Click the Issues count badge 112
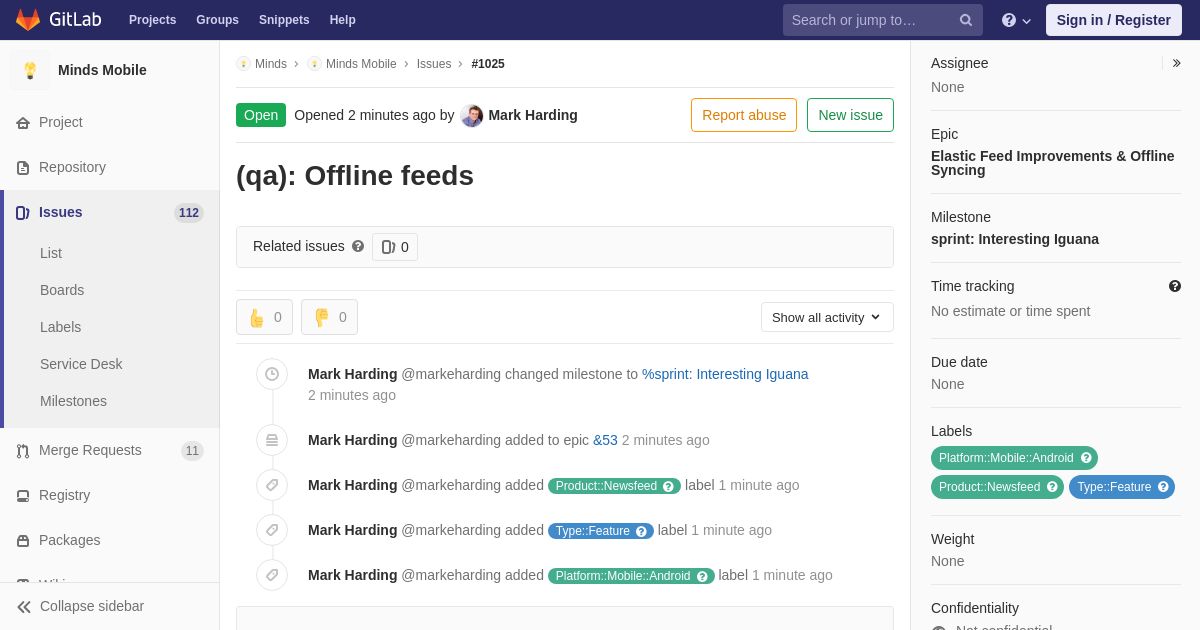Viewport: 1200px width, 630px height. click(189, 213)
